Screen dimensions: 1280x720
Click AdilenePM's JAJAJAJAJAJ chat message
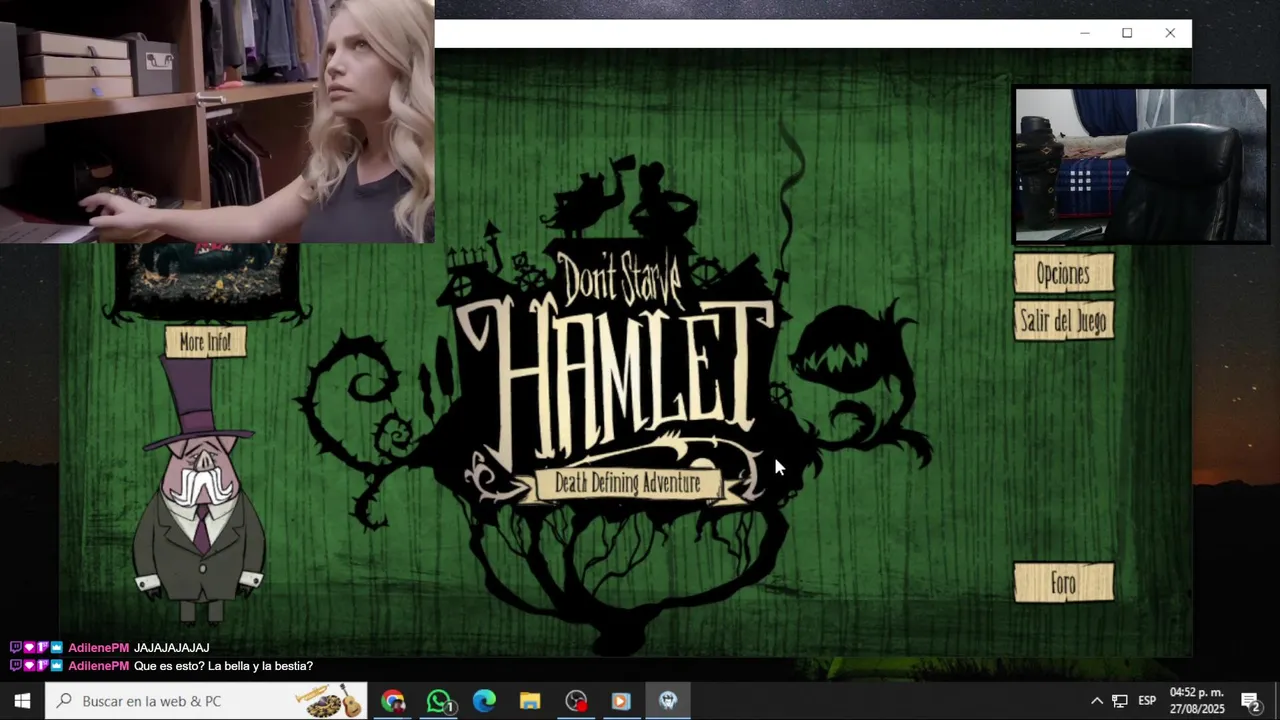tap(171, 648)
